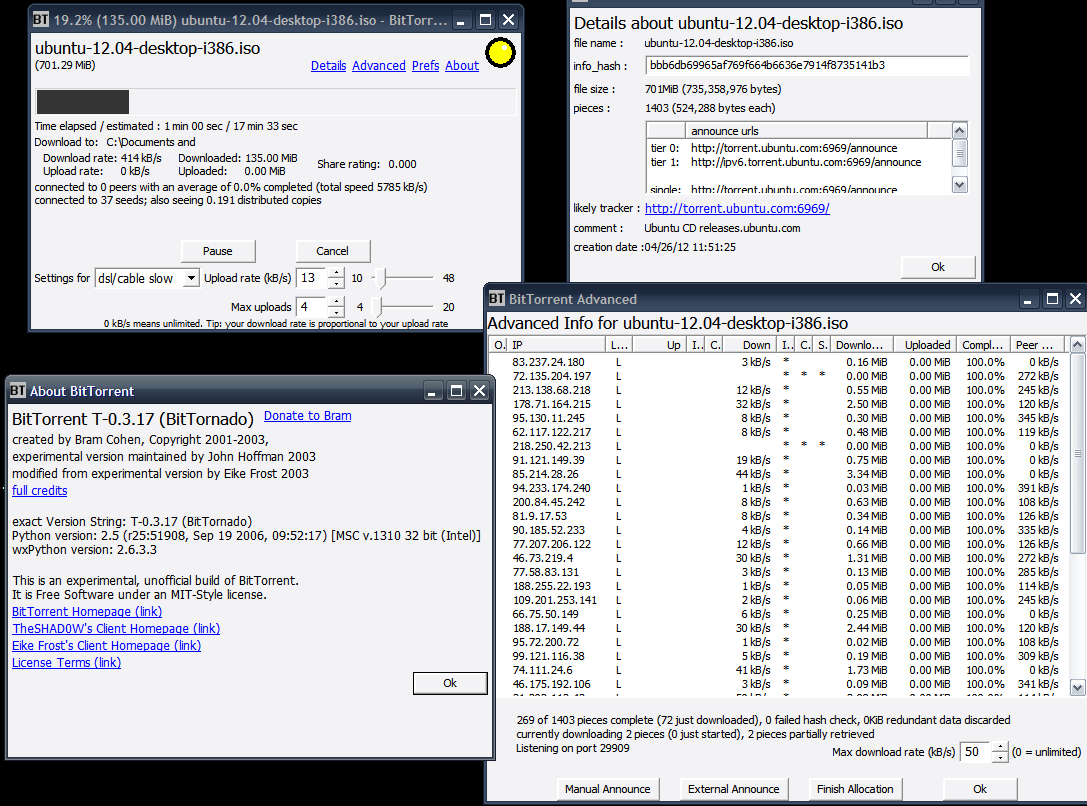Click the BT icon in BitTorrent Advanced title
The height and width of the screenshot is (806, 1087).
(x=496, y=299)
